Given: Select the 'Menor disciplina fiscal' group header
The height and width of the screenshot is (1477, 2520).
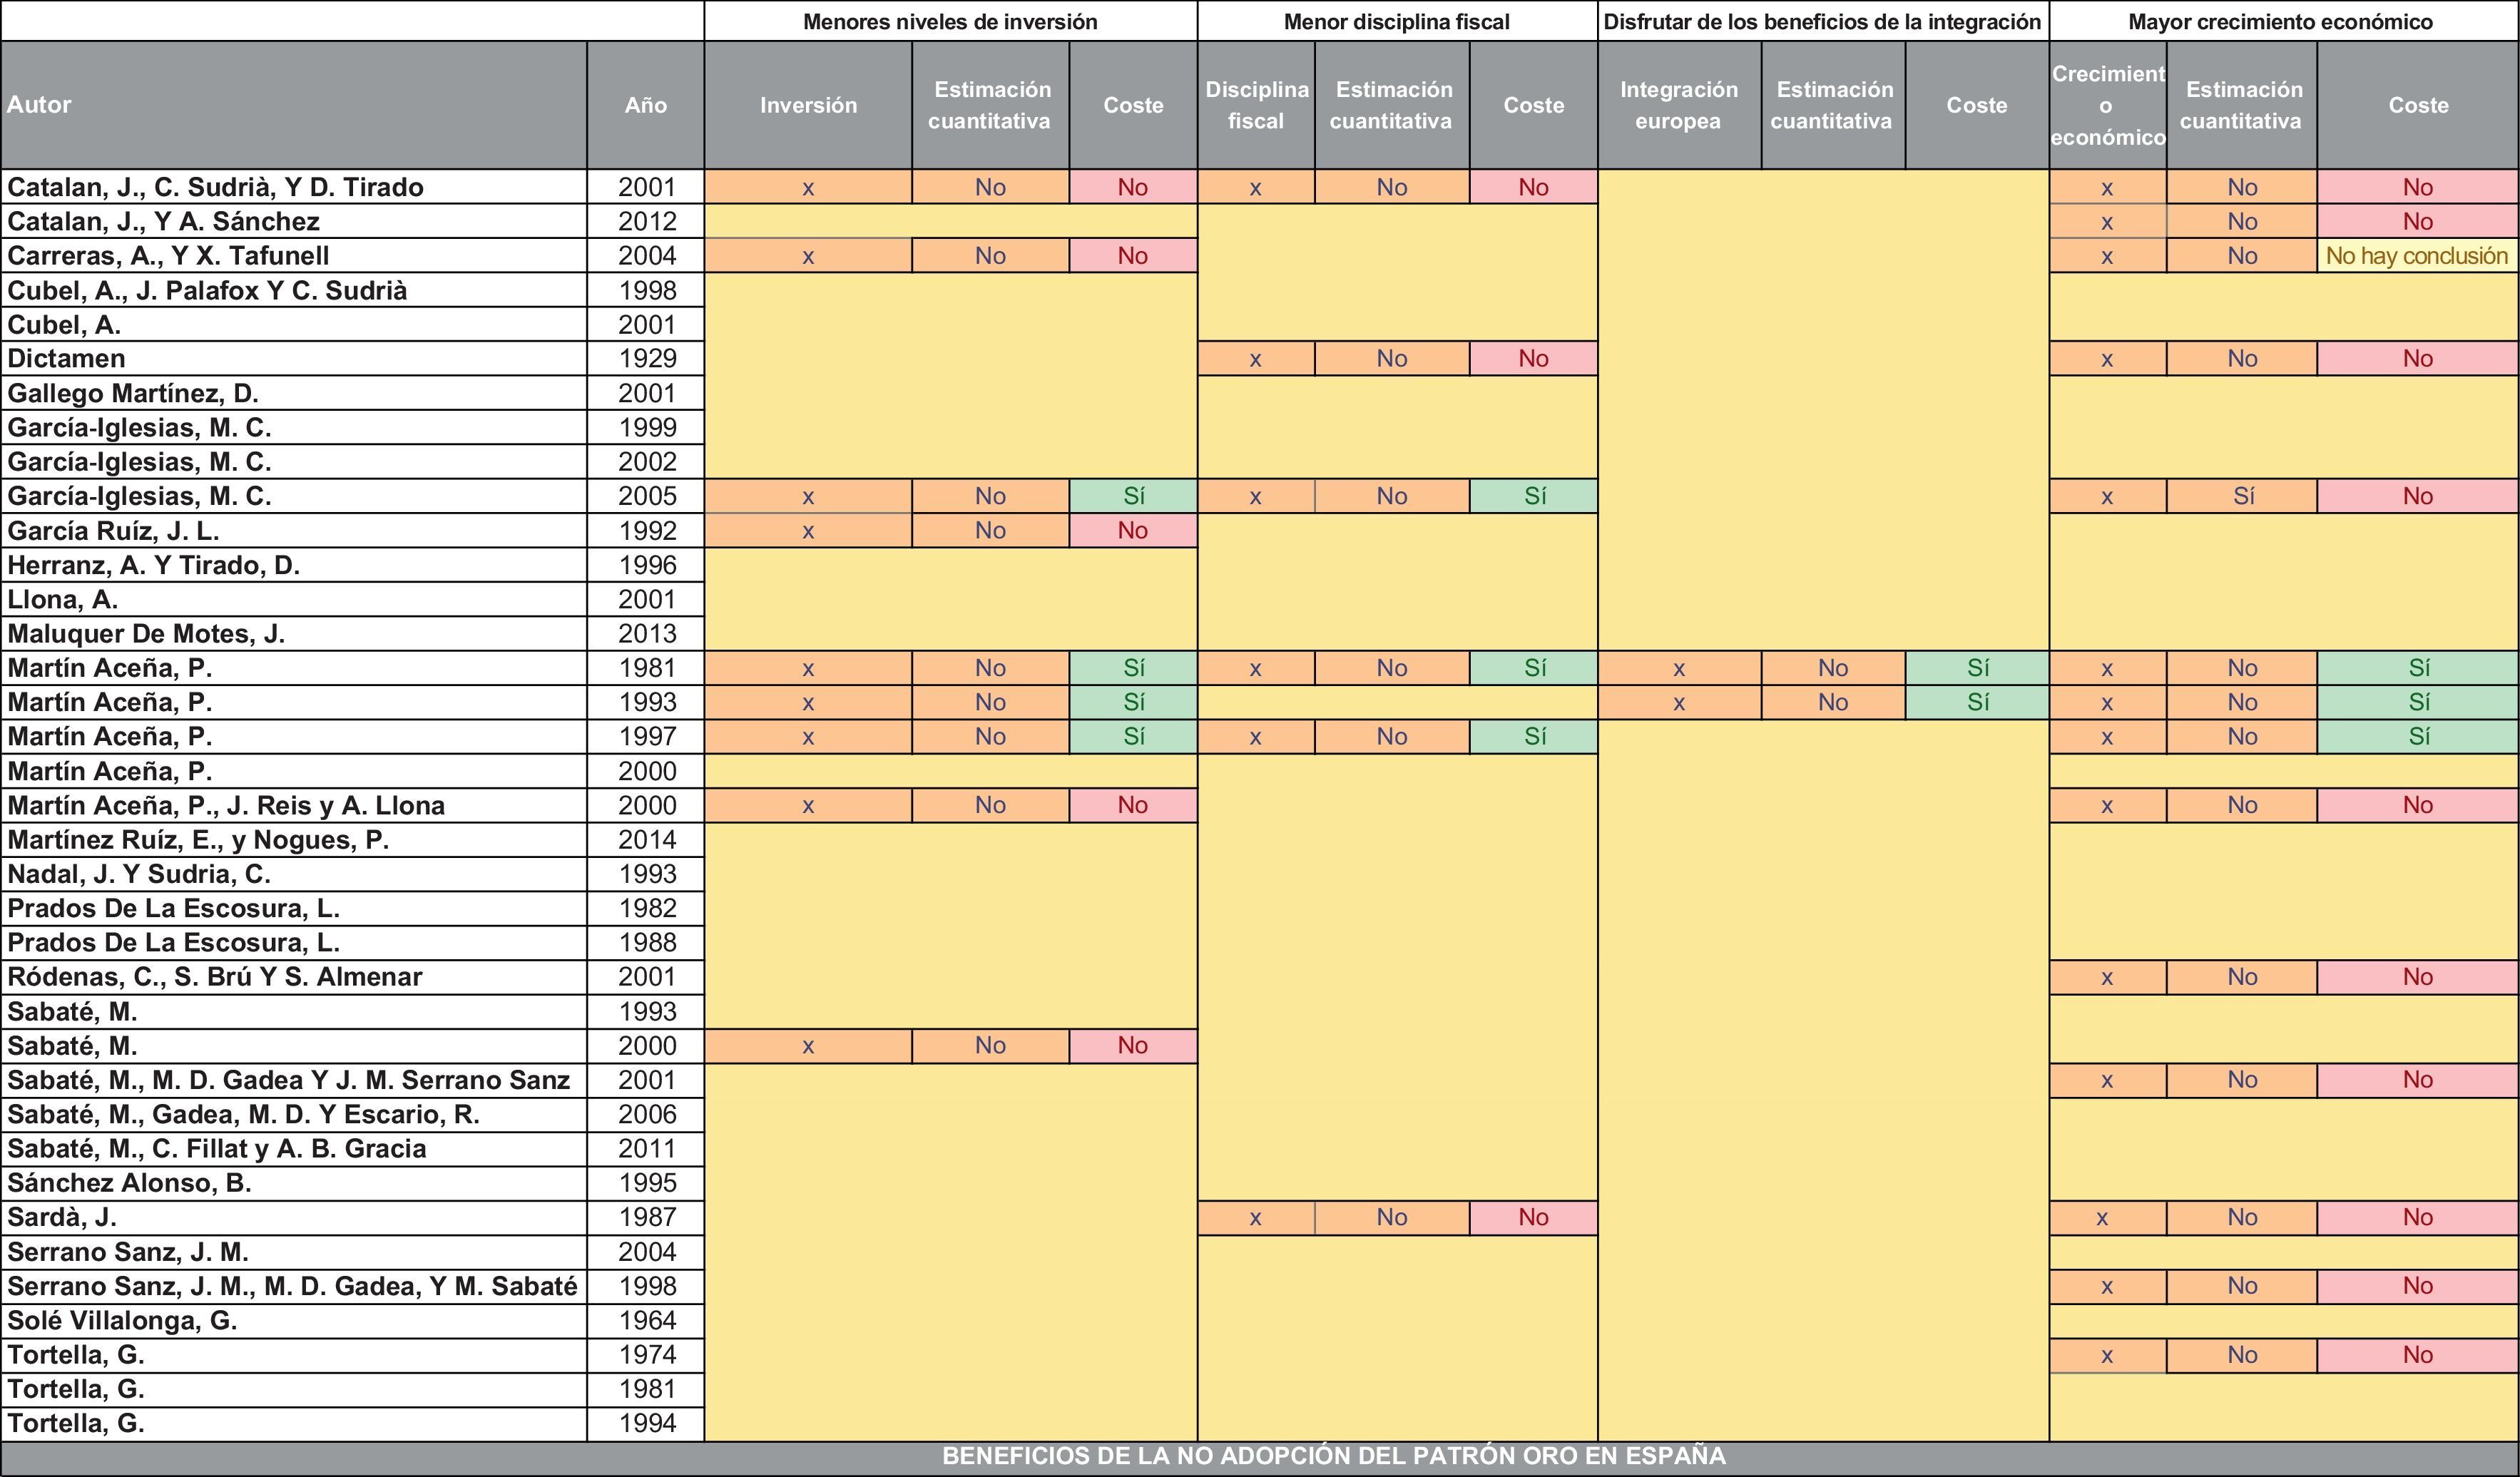Looking at the screenshot, I should click(1397, 21).
